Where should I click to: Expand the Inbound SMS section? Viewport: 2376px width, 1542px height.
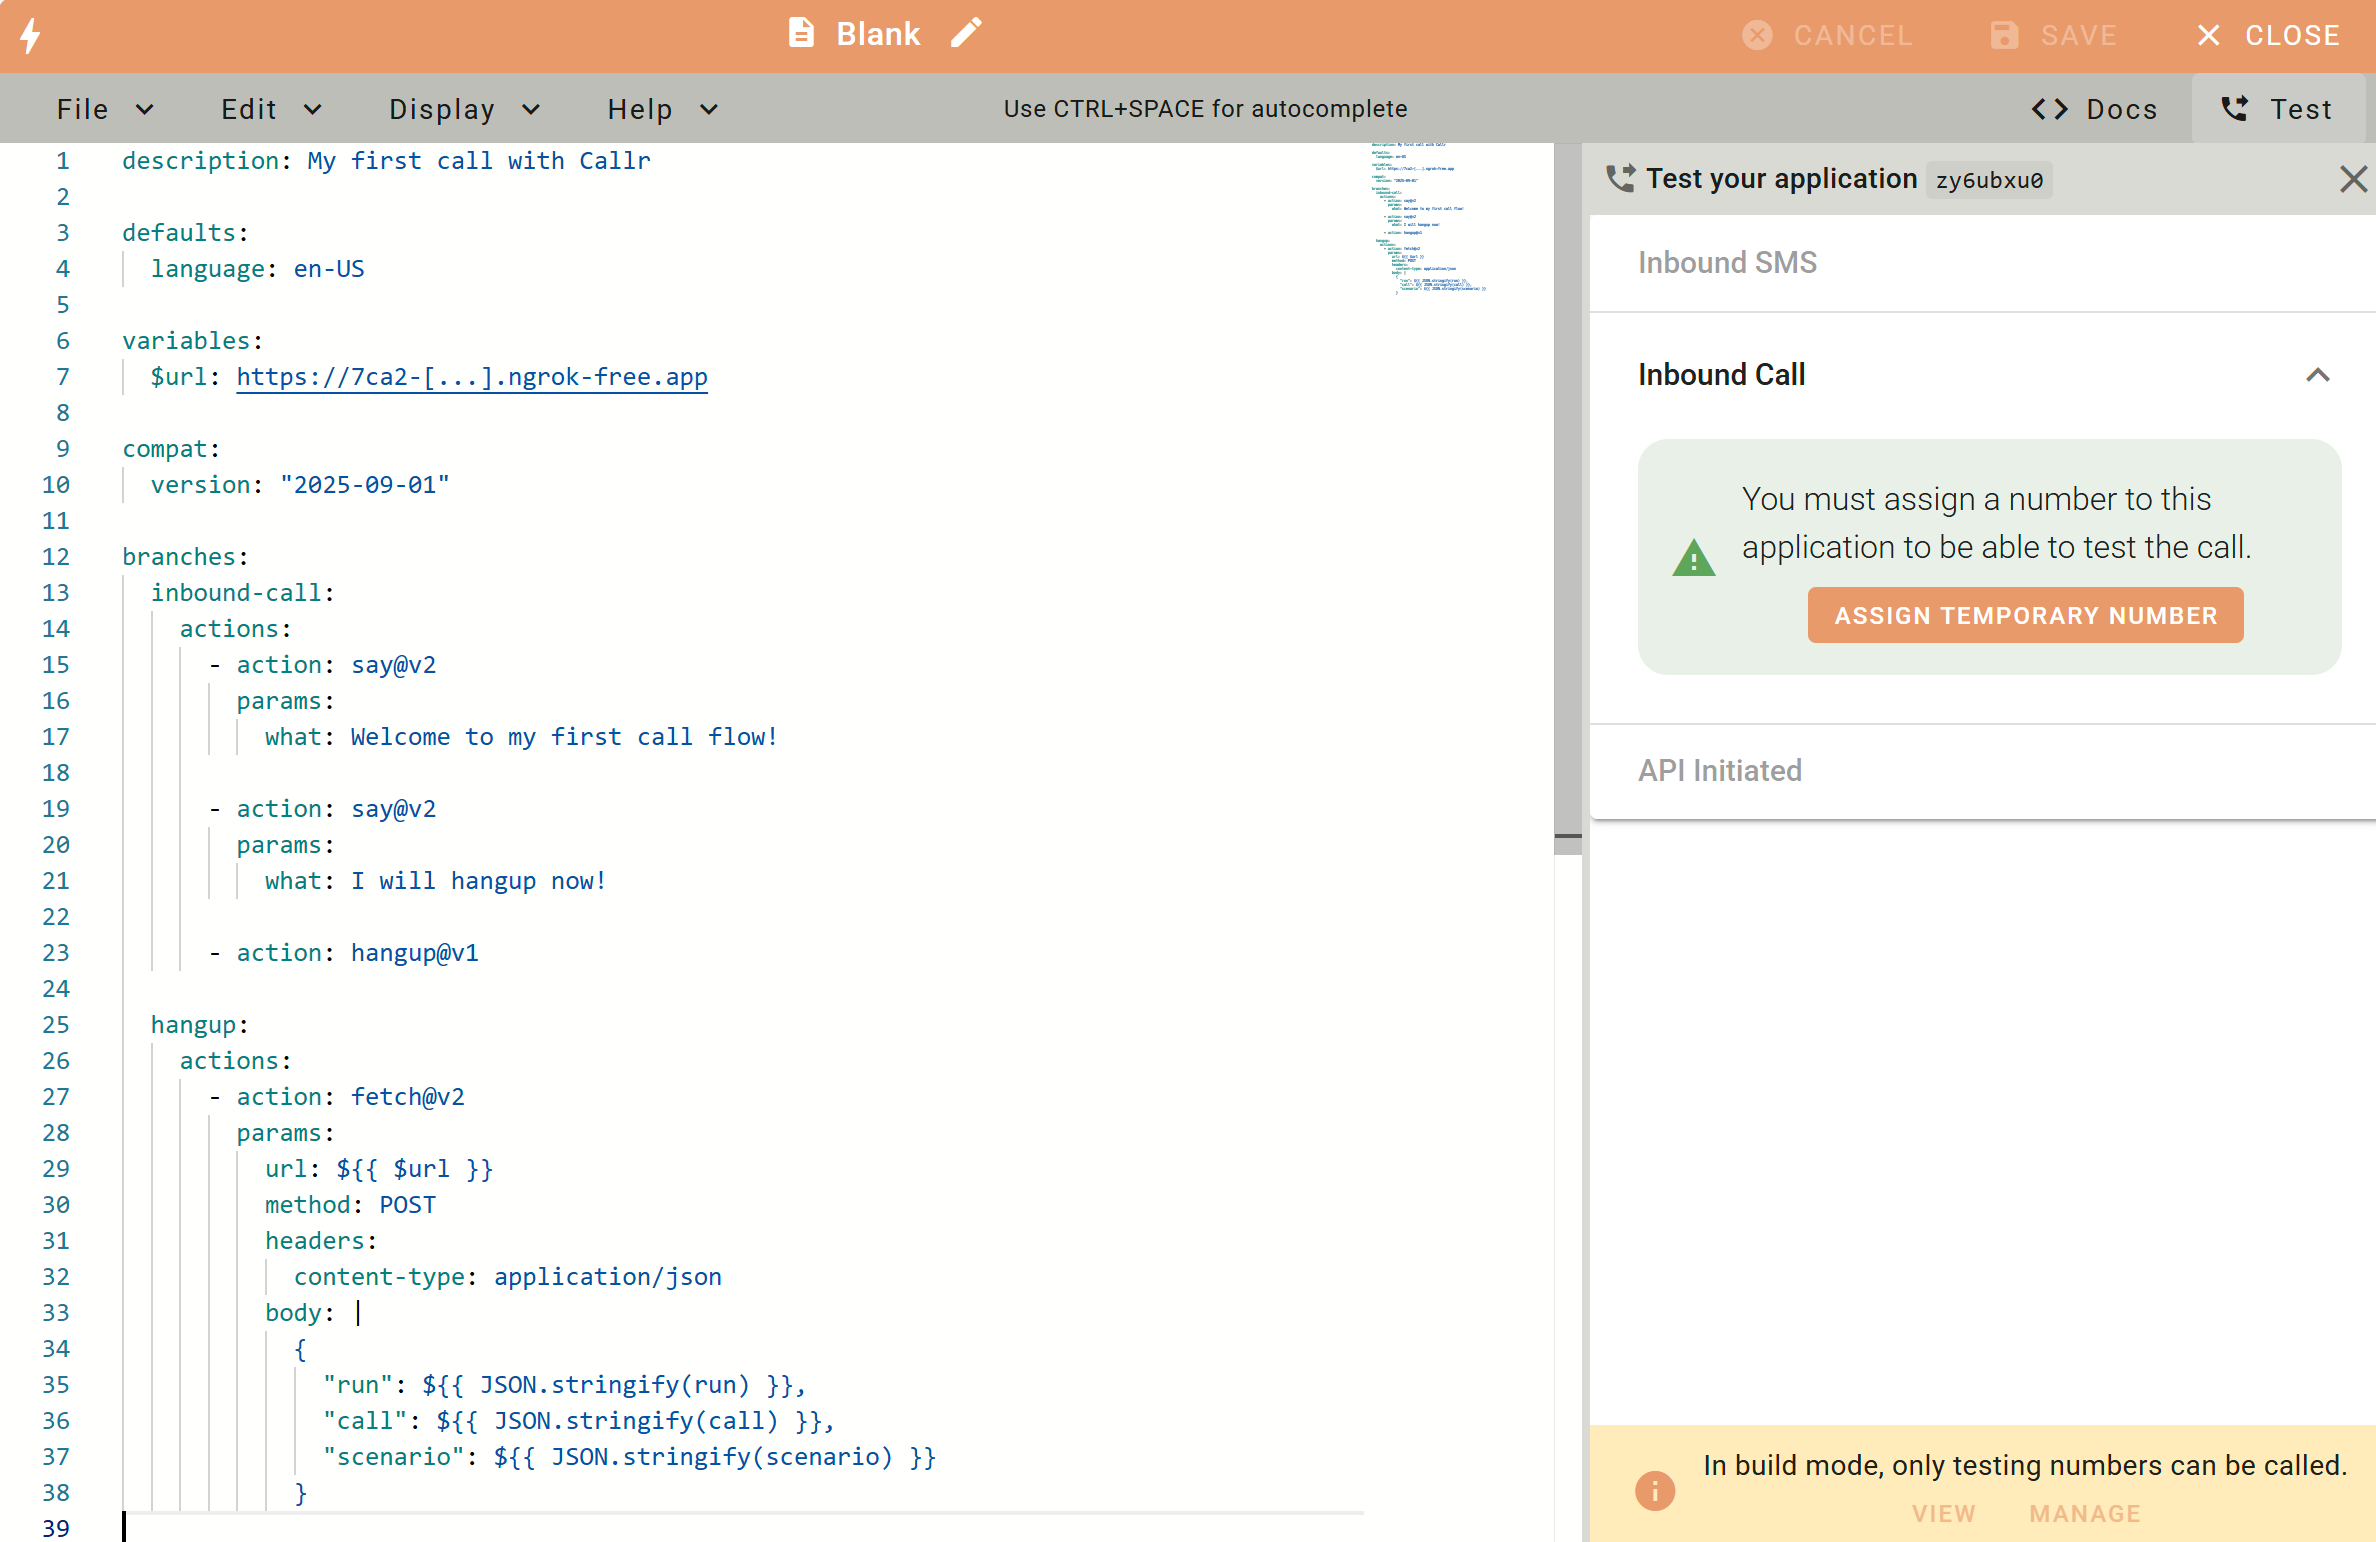click(1727, 263)
